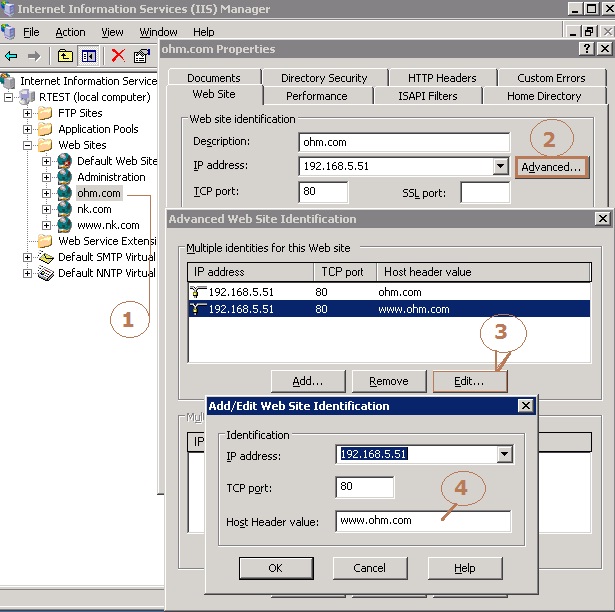Click the www.nk.com site globe icon
This screenshot has height=612, width=615.
(x=64, y=225)
